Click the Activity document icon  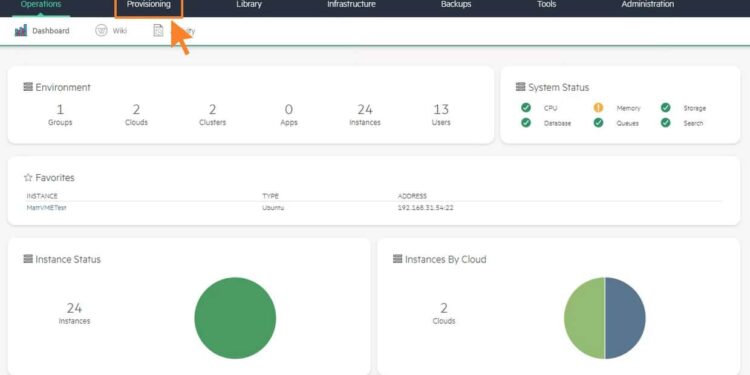click(158, 31)
